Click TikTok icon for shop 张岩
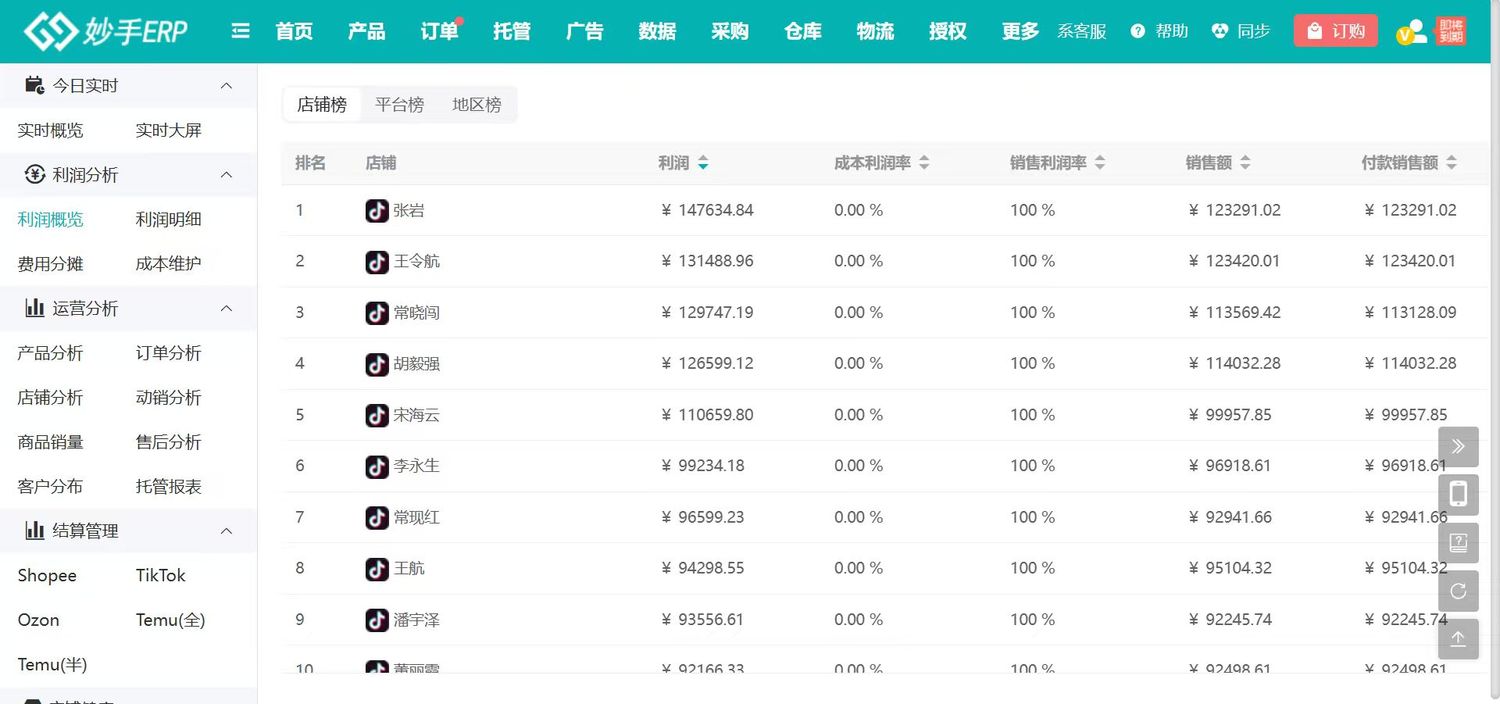 coord(377,210)
